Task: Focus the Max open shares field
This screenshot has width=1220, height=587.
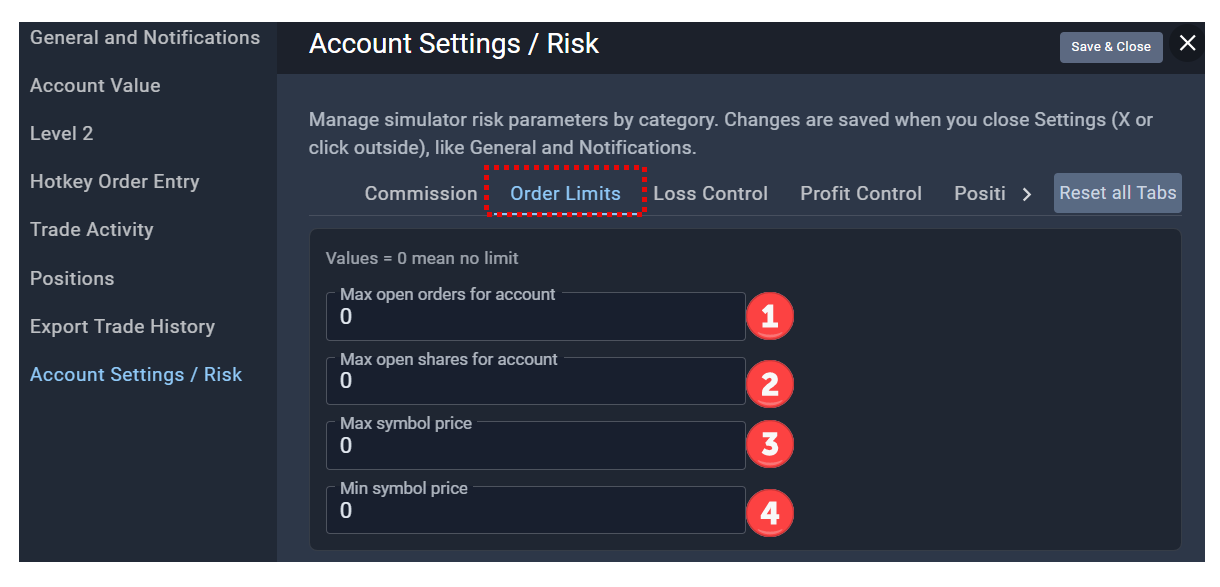Action: [x=535, y=380]
